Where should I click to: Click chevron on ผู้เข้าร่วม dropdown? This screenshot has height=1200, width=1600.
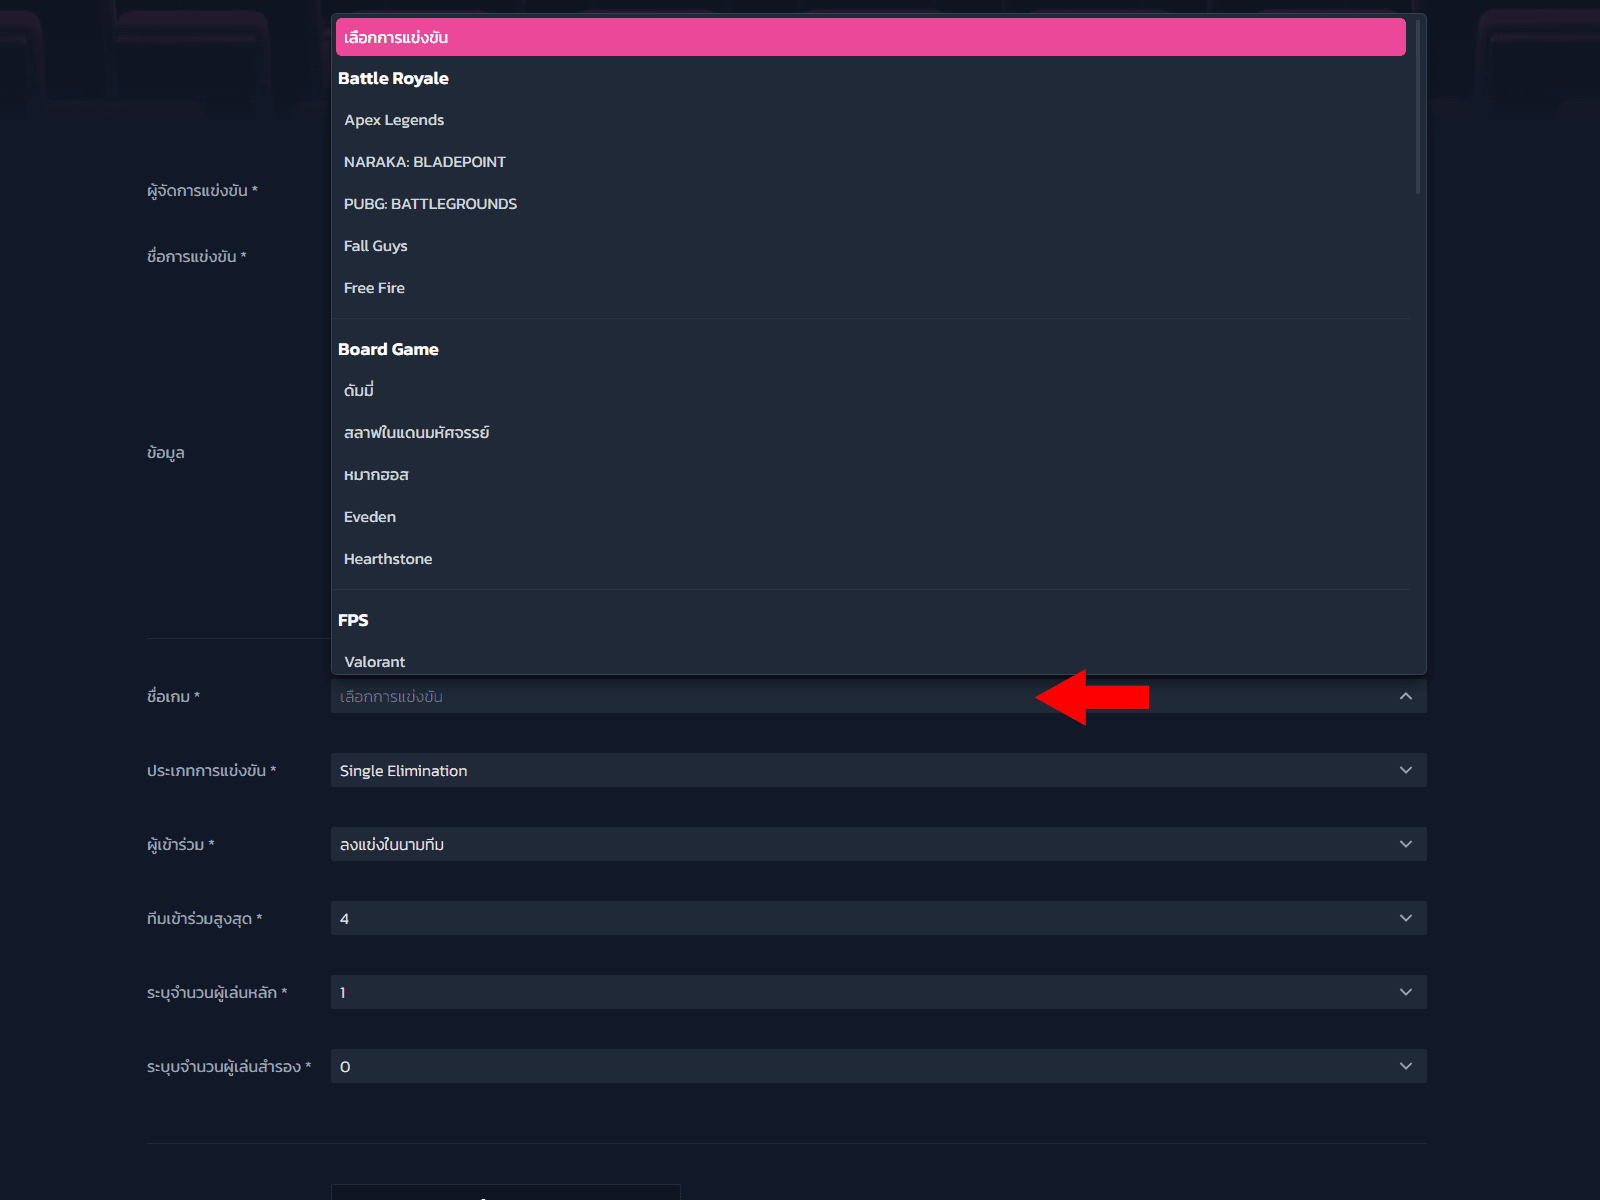[1406, 844]
